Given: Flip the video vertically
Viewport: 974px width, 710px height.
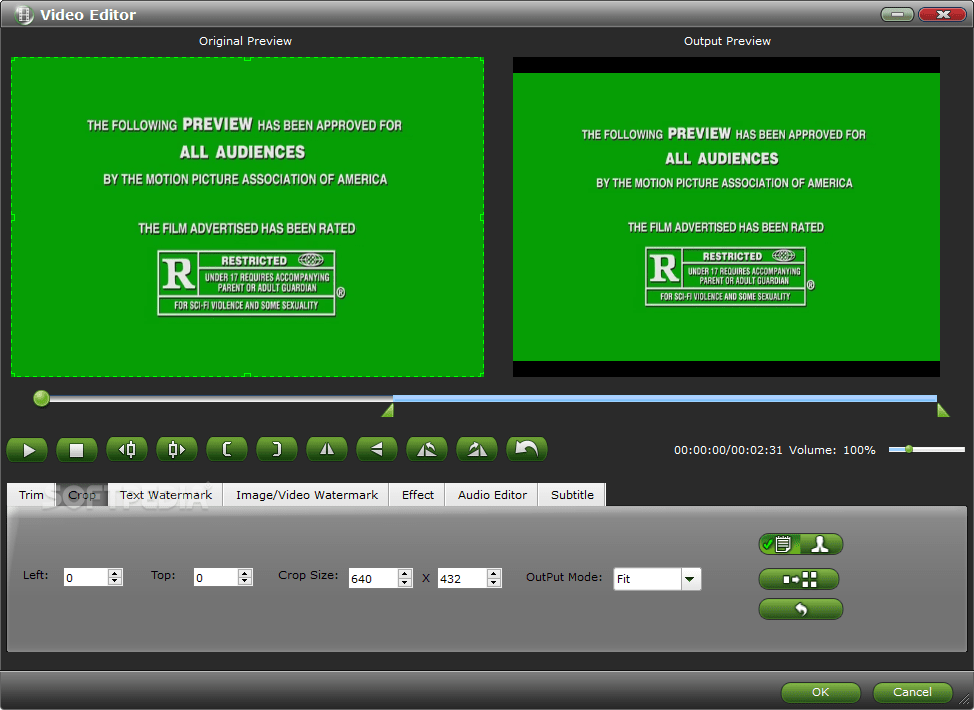Looking at the screenshot, I should click(x=376, y=449).
